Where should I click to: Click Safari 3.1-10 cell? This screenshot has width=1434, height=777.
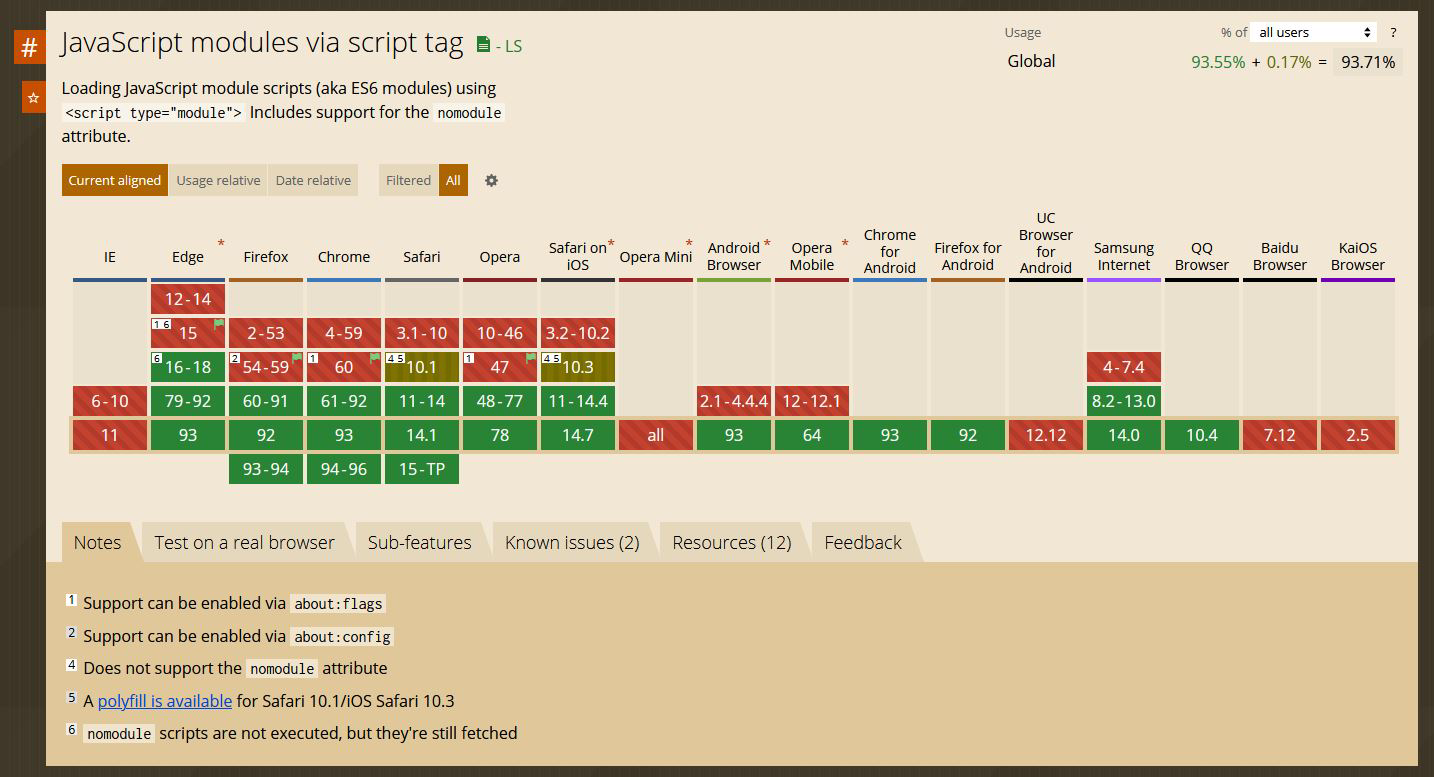(x=422, y=333)
